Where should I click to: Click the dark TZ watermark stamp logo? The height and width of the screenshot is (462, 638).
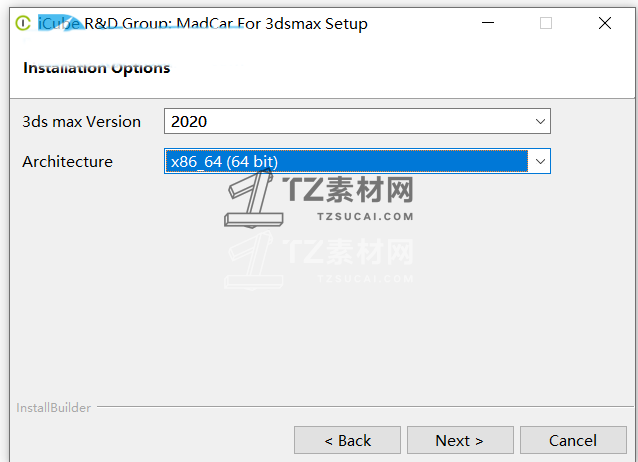pyautogui.click(x=253, y=198)
